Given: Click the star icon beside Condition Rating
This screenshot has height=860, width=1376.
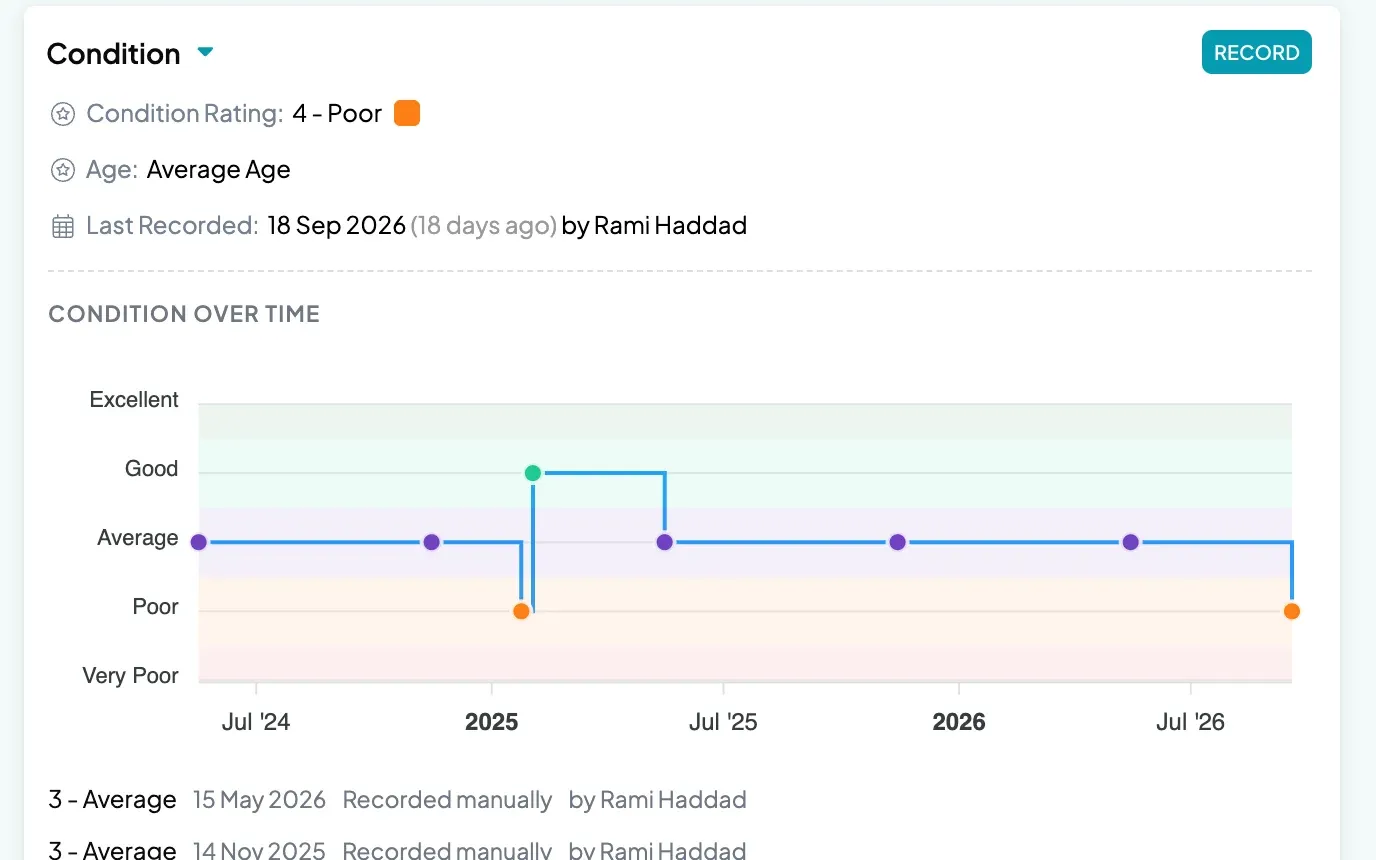Looking at the screenshot, I should (63, 114).
